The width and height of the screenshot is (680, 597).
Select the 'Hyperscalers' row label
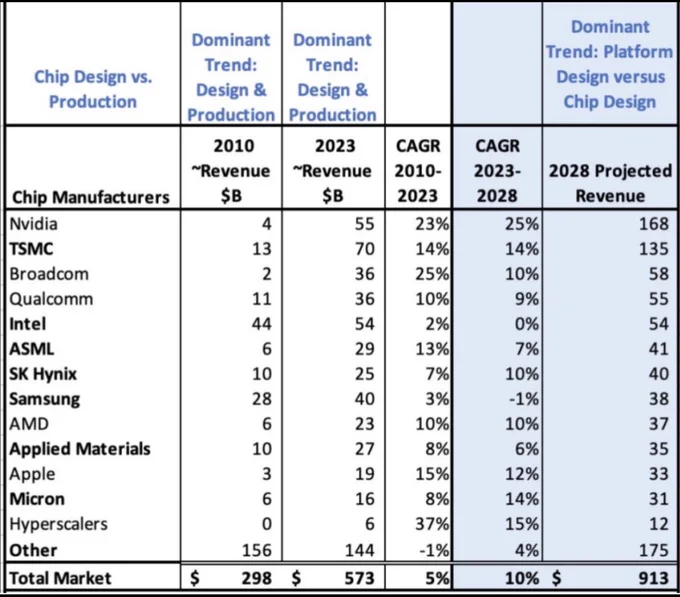coord(59,524)
